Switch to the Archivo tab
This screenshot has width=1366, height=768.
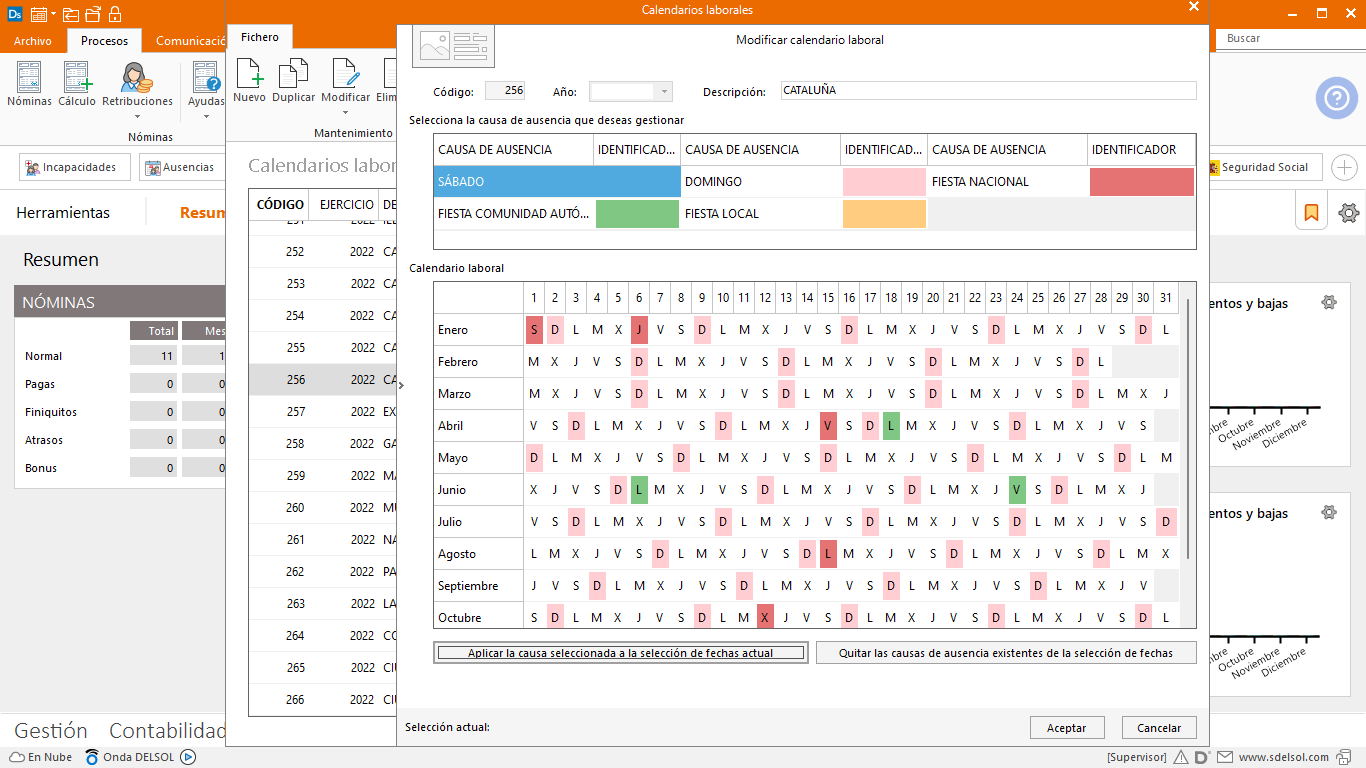(x=33, y=41)
